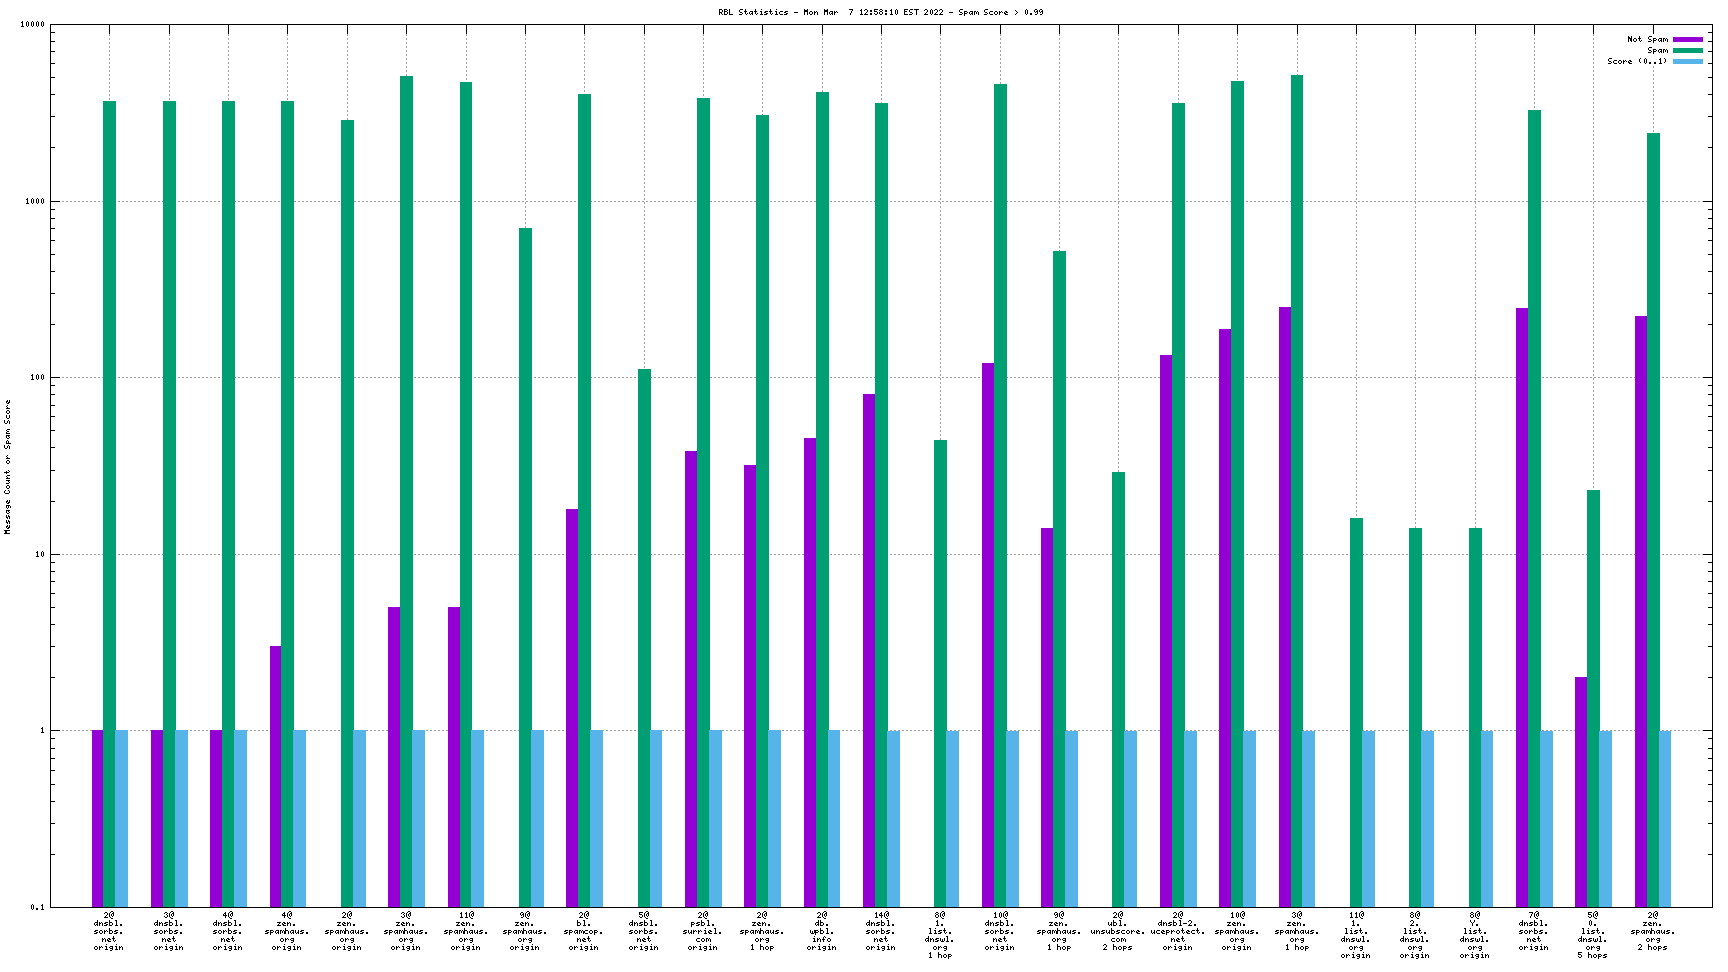Click the blue Score (0..1) legend swatch
The image size is (1728, 972).
[x=1687, y=62]
